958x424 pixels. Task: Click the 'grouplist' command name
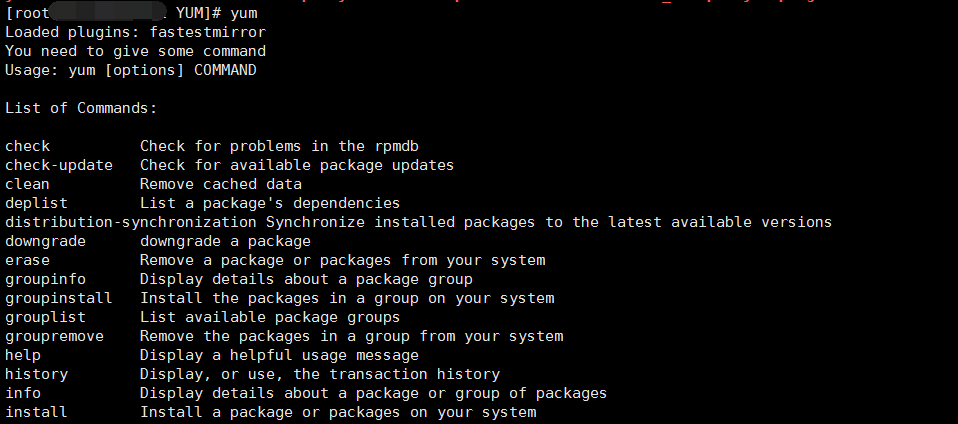[45, 317]
